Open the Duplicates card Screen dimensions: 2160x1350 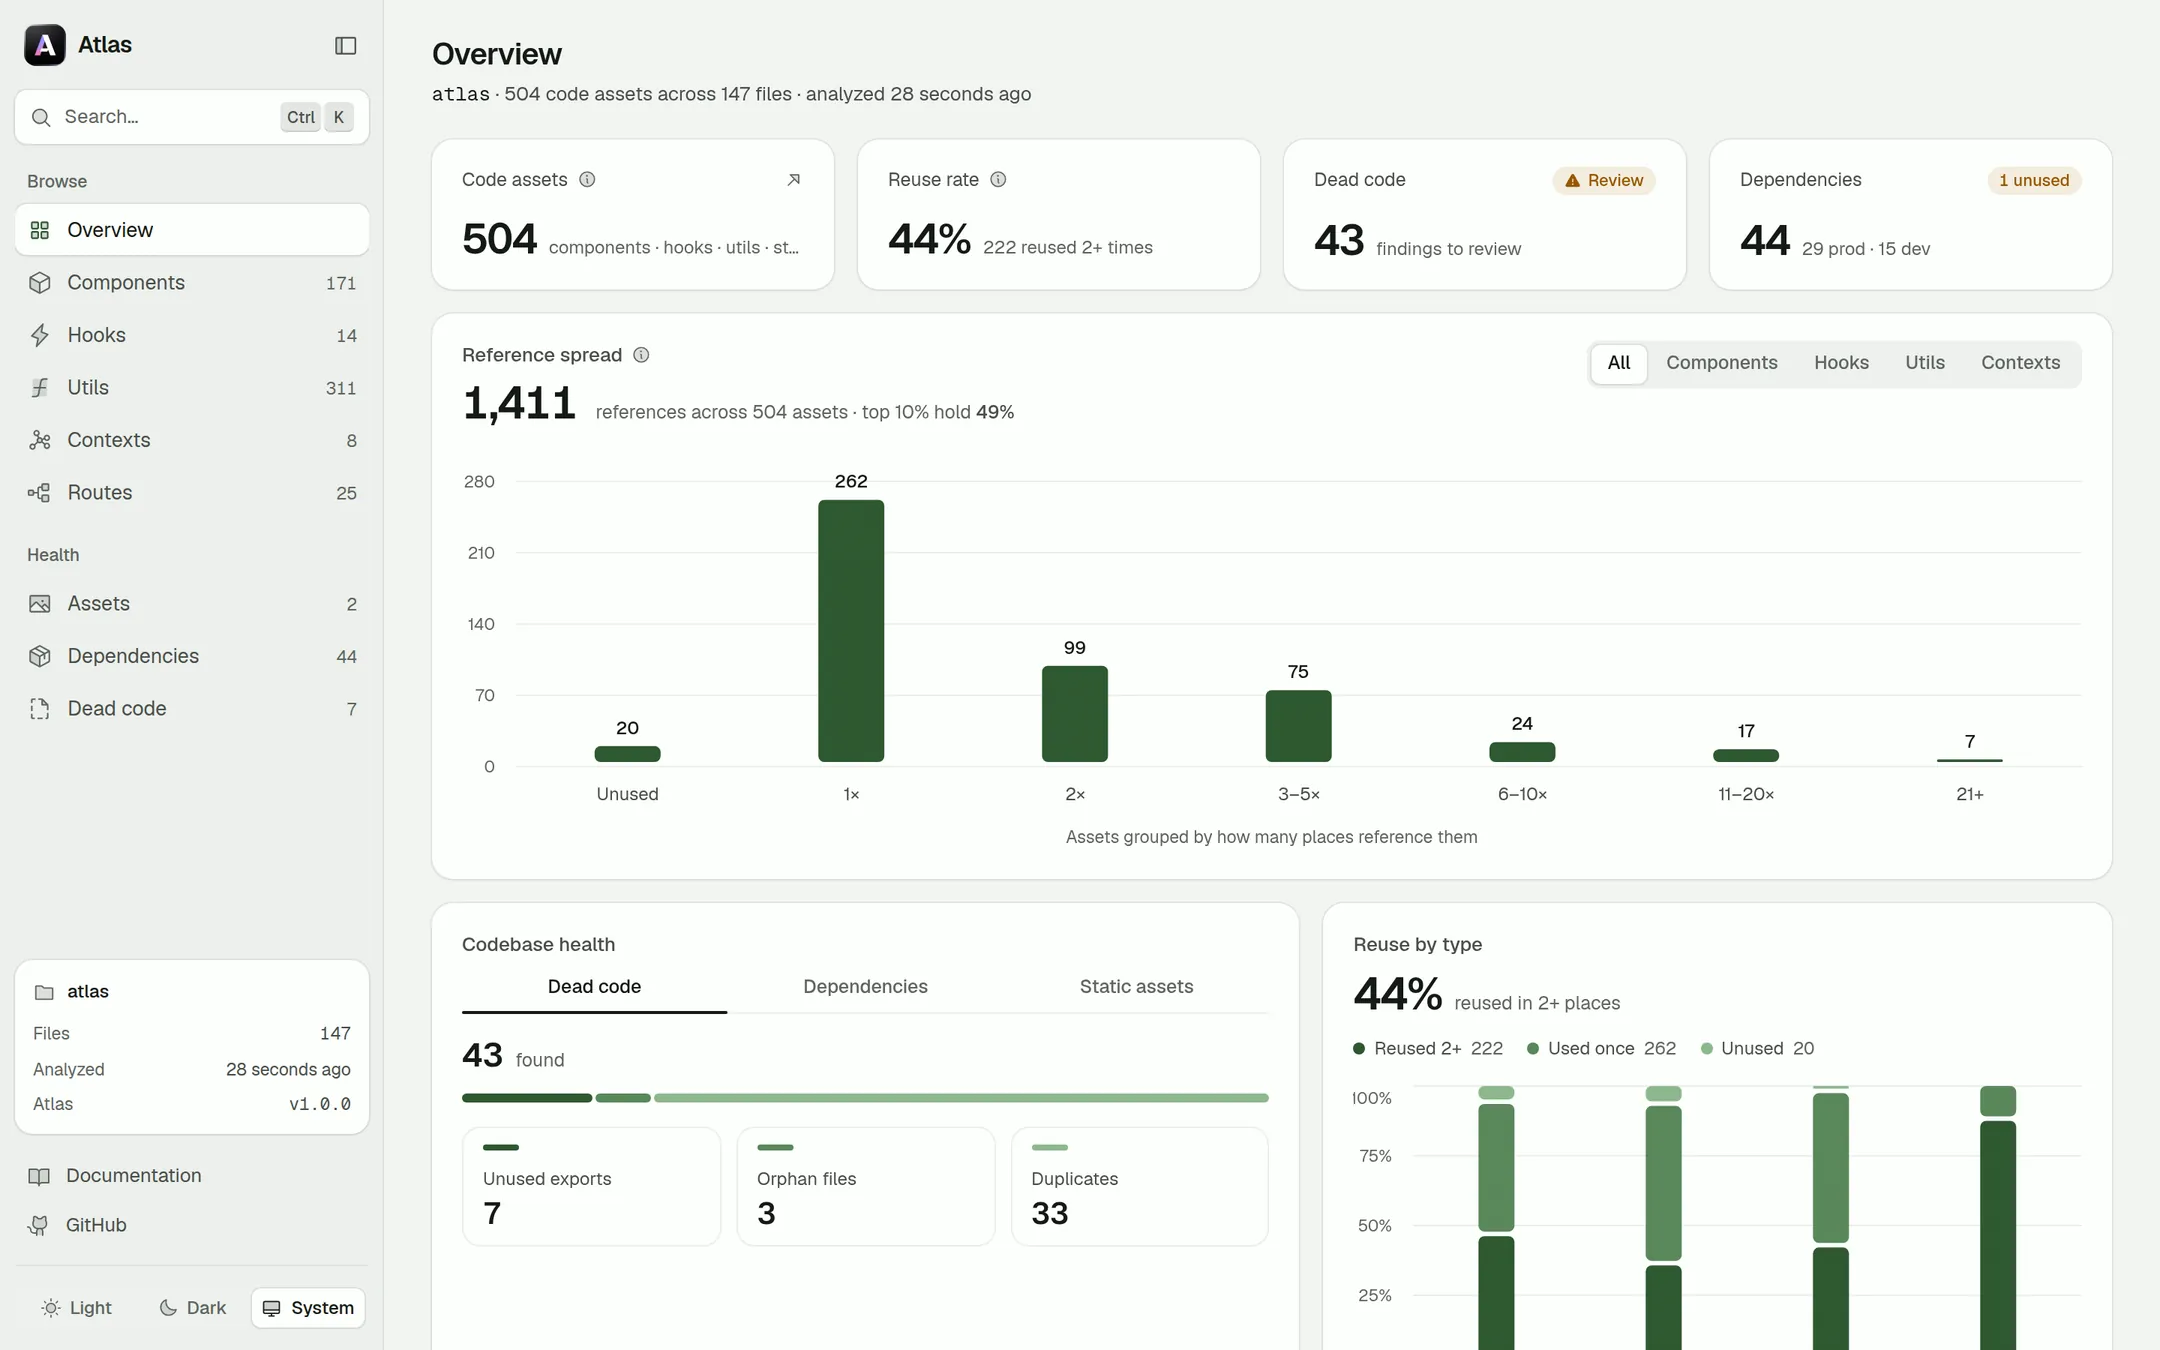(x=1140, y=1187)
